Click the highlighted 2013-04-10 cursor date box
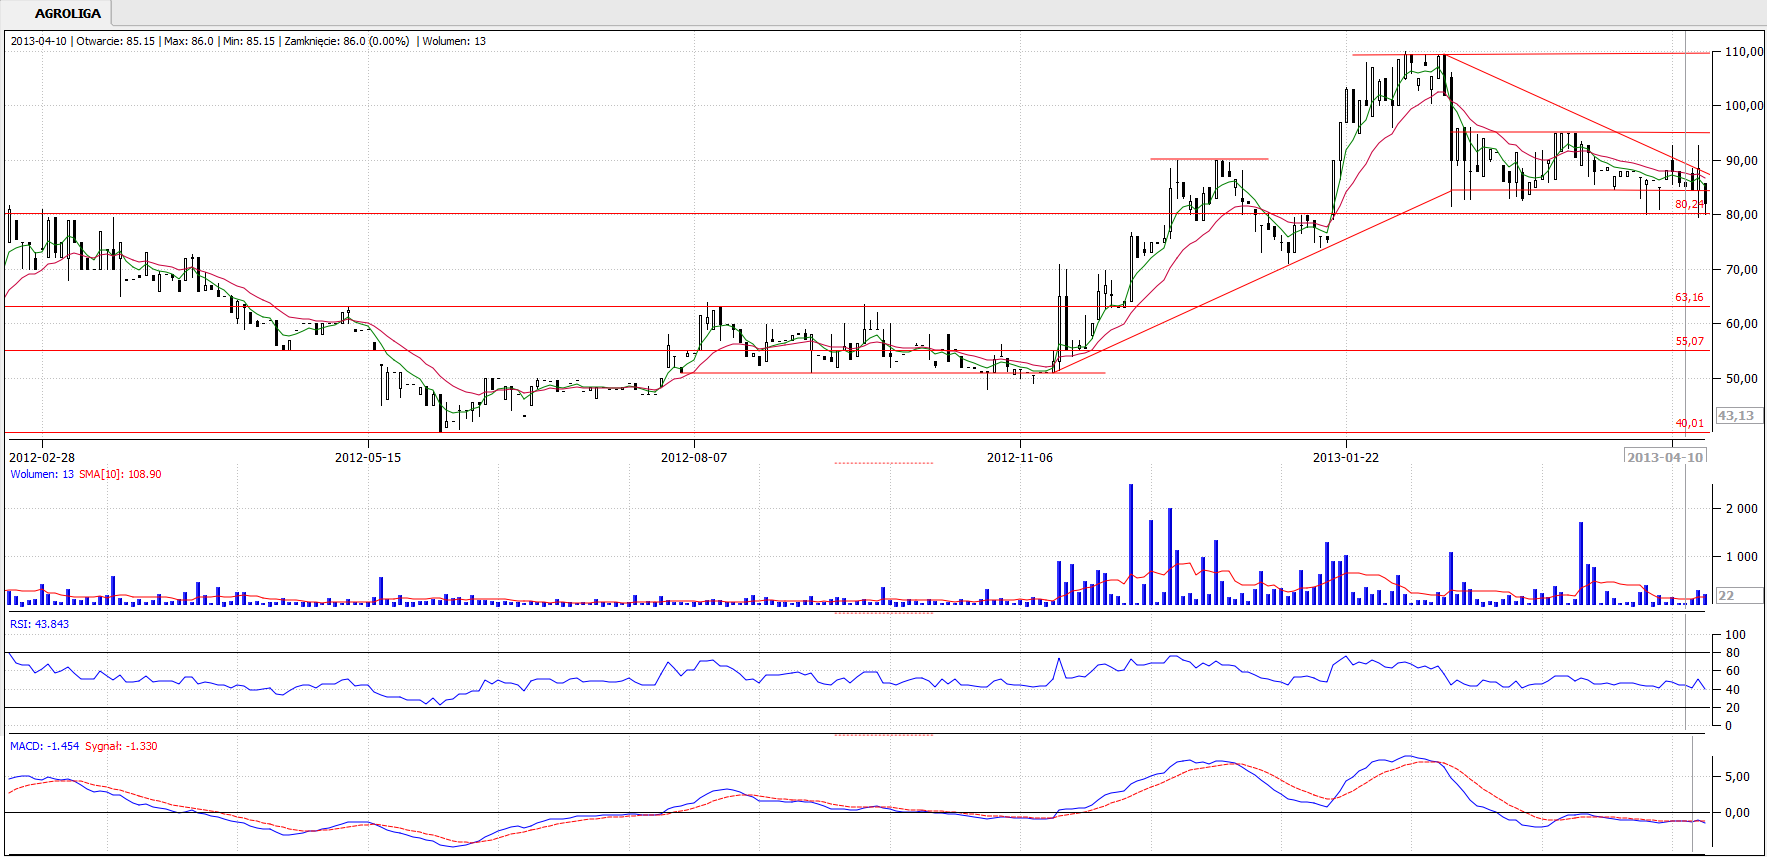 click(1665, 457)
